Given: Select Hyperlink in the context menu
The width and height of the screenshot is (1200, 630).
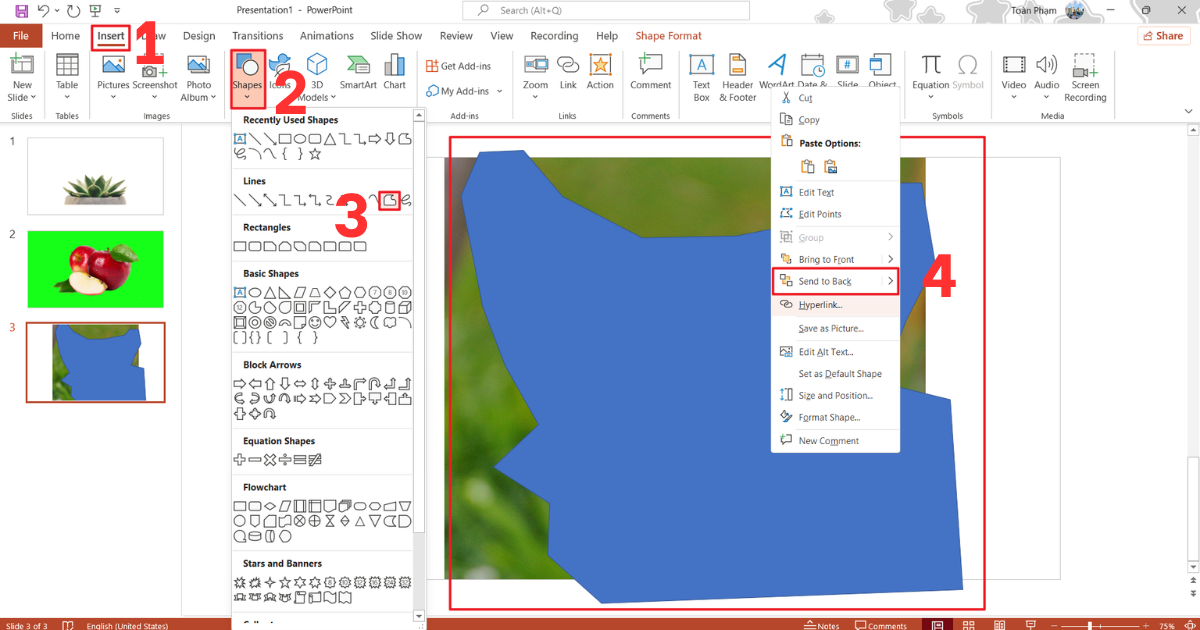Looking at the screenshot, I should [835, 305].
